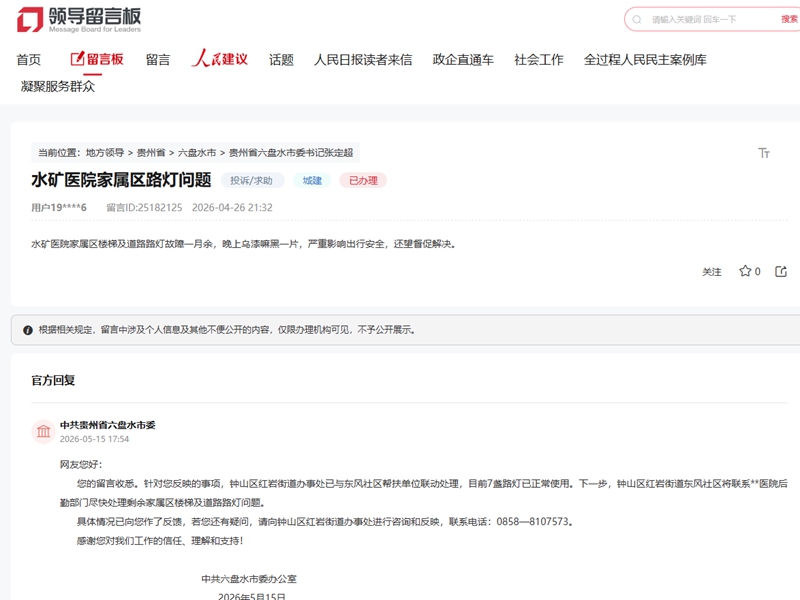Open the 政企直通车 navigation item
Viewport: 800px width, 600px height.
[463, 60]
